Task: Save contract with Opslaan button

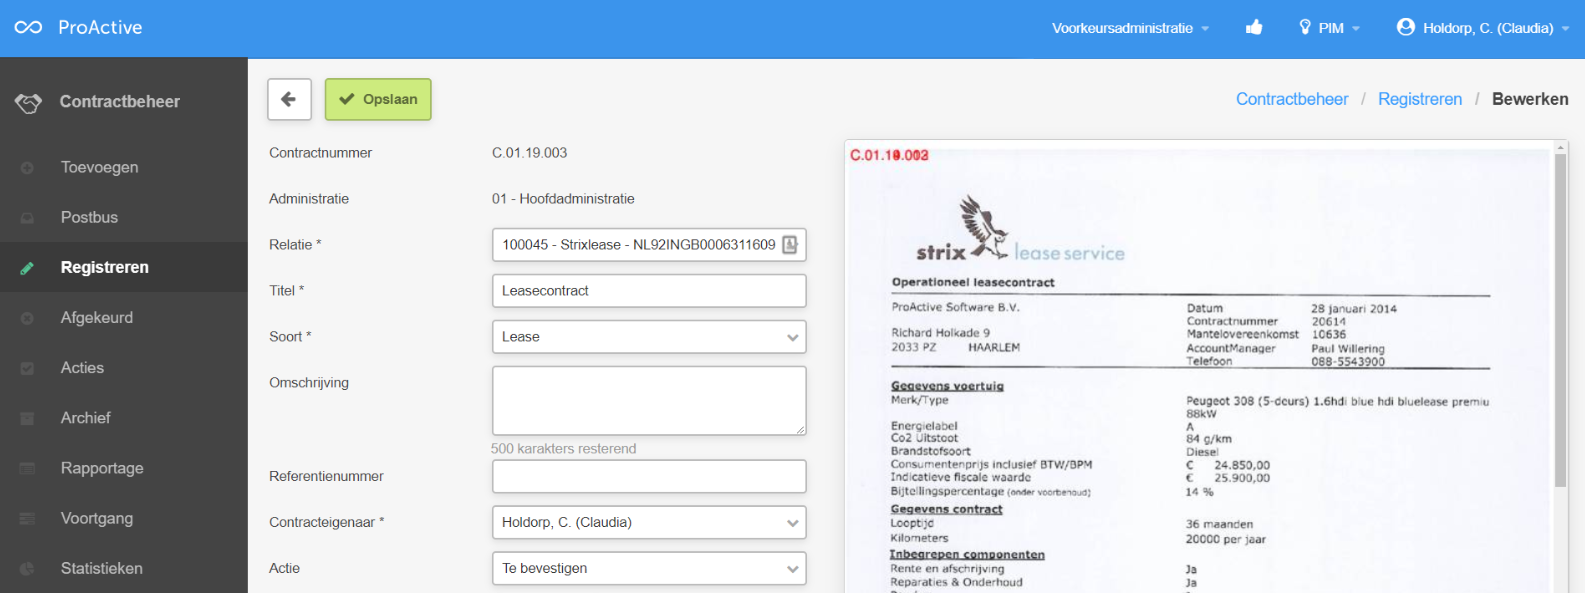Action: pos(378,99)
